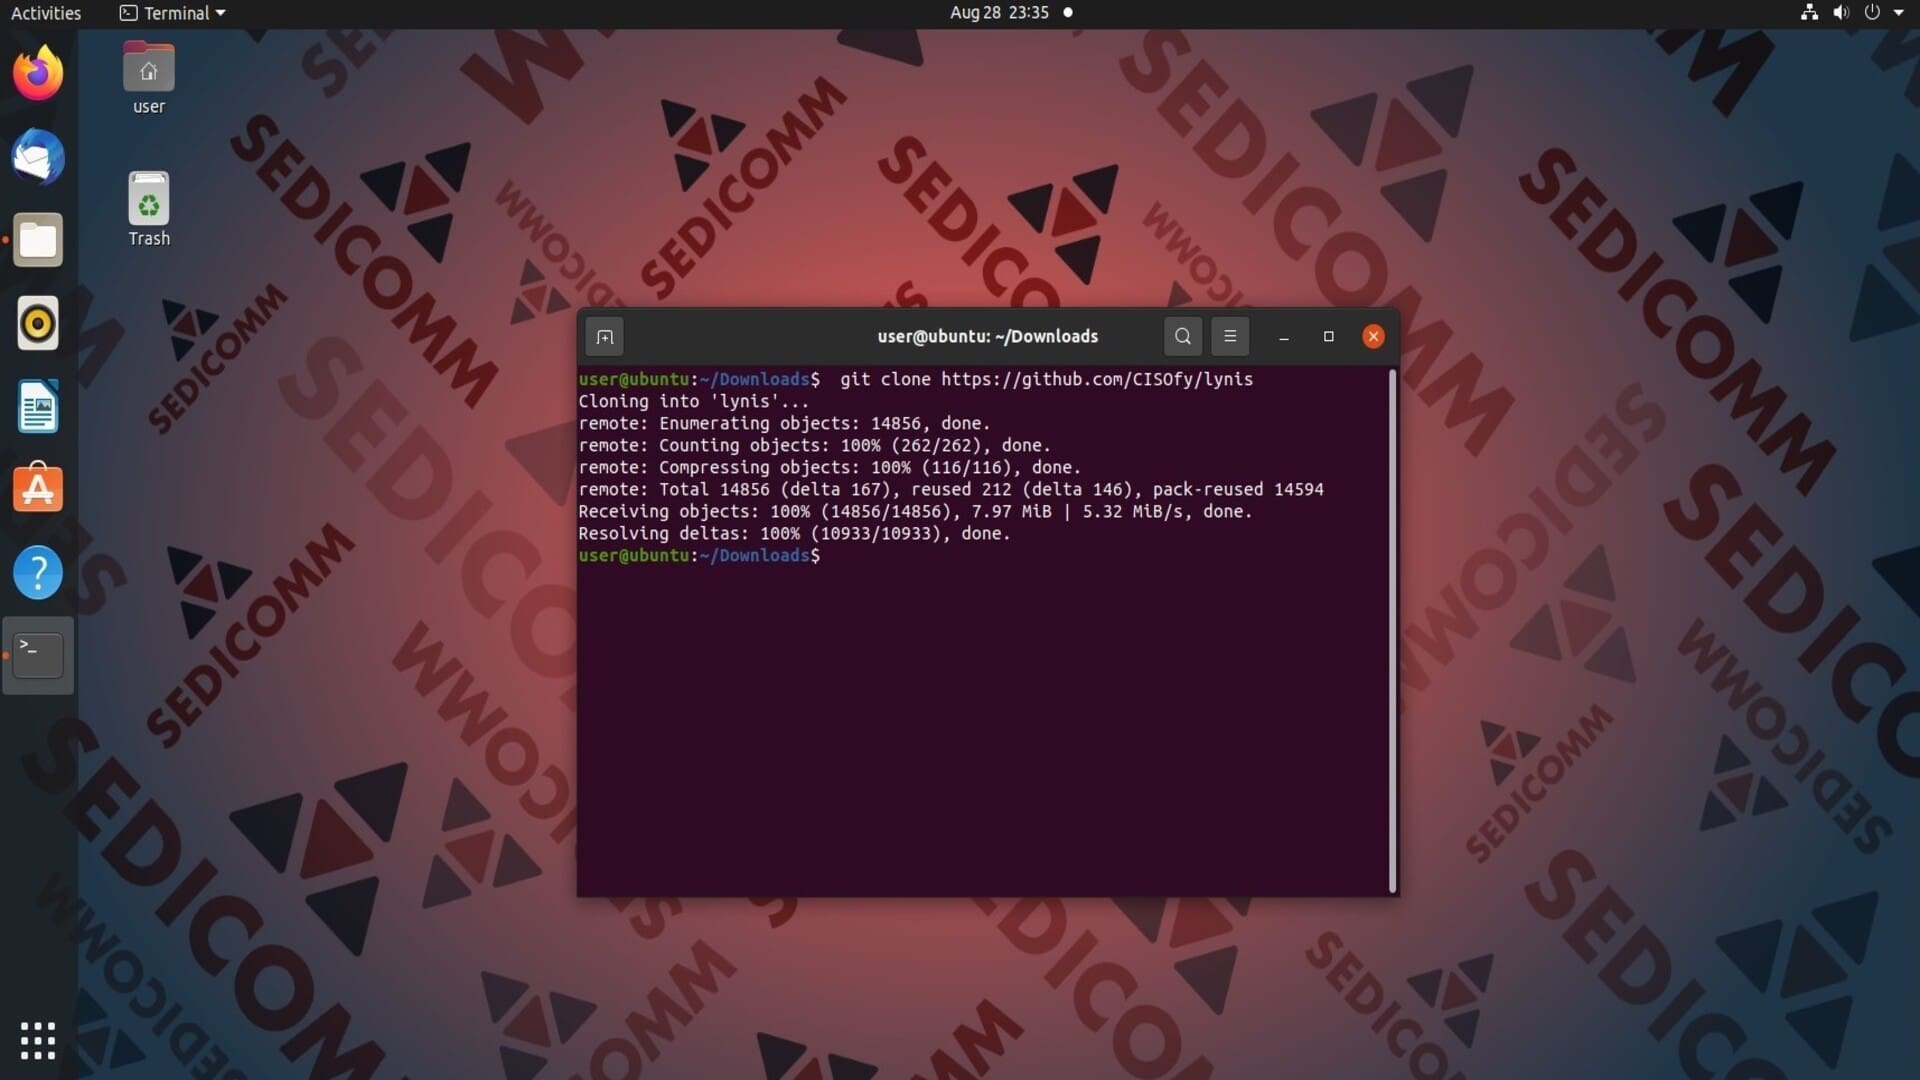The image size is (1920, 1080).
Task: Click the terminal vertical scrollbar
Action: pos(1392,631)
